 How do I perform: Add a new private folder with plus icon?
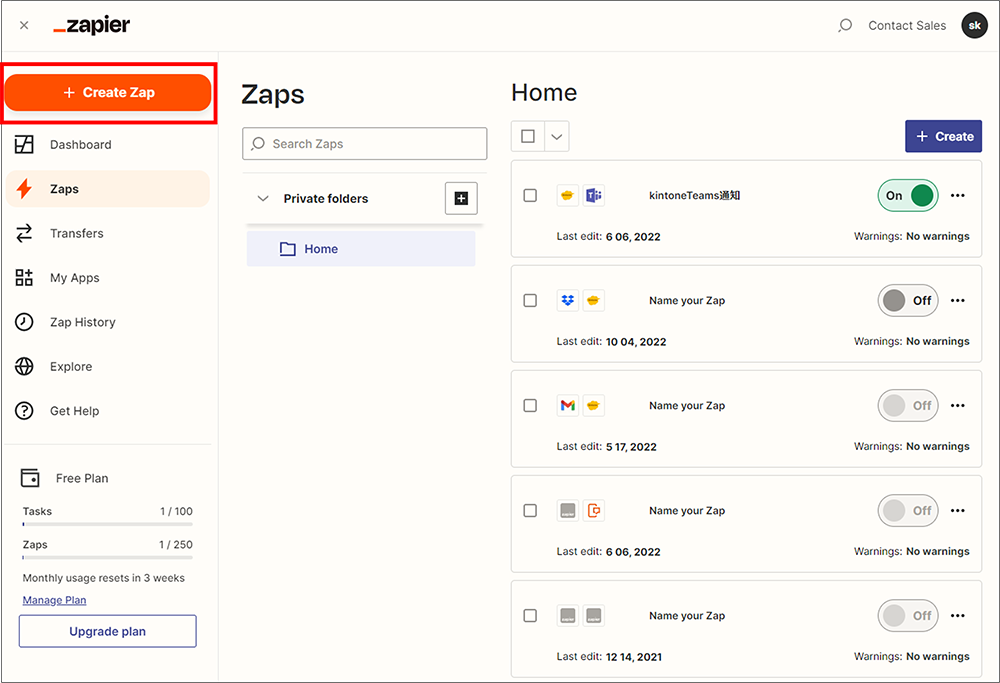[x=461, y=198]
